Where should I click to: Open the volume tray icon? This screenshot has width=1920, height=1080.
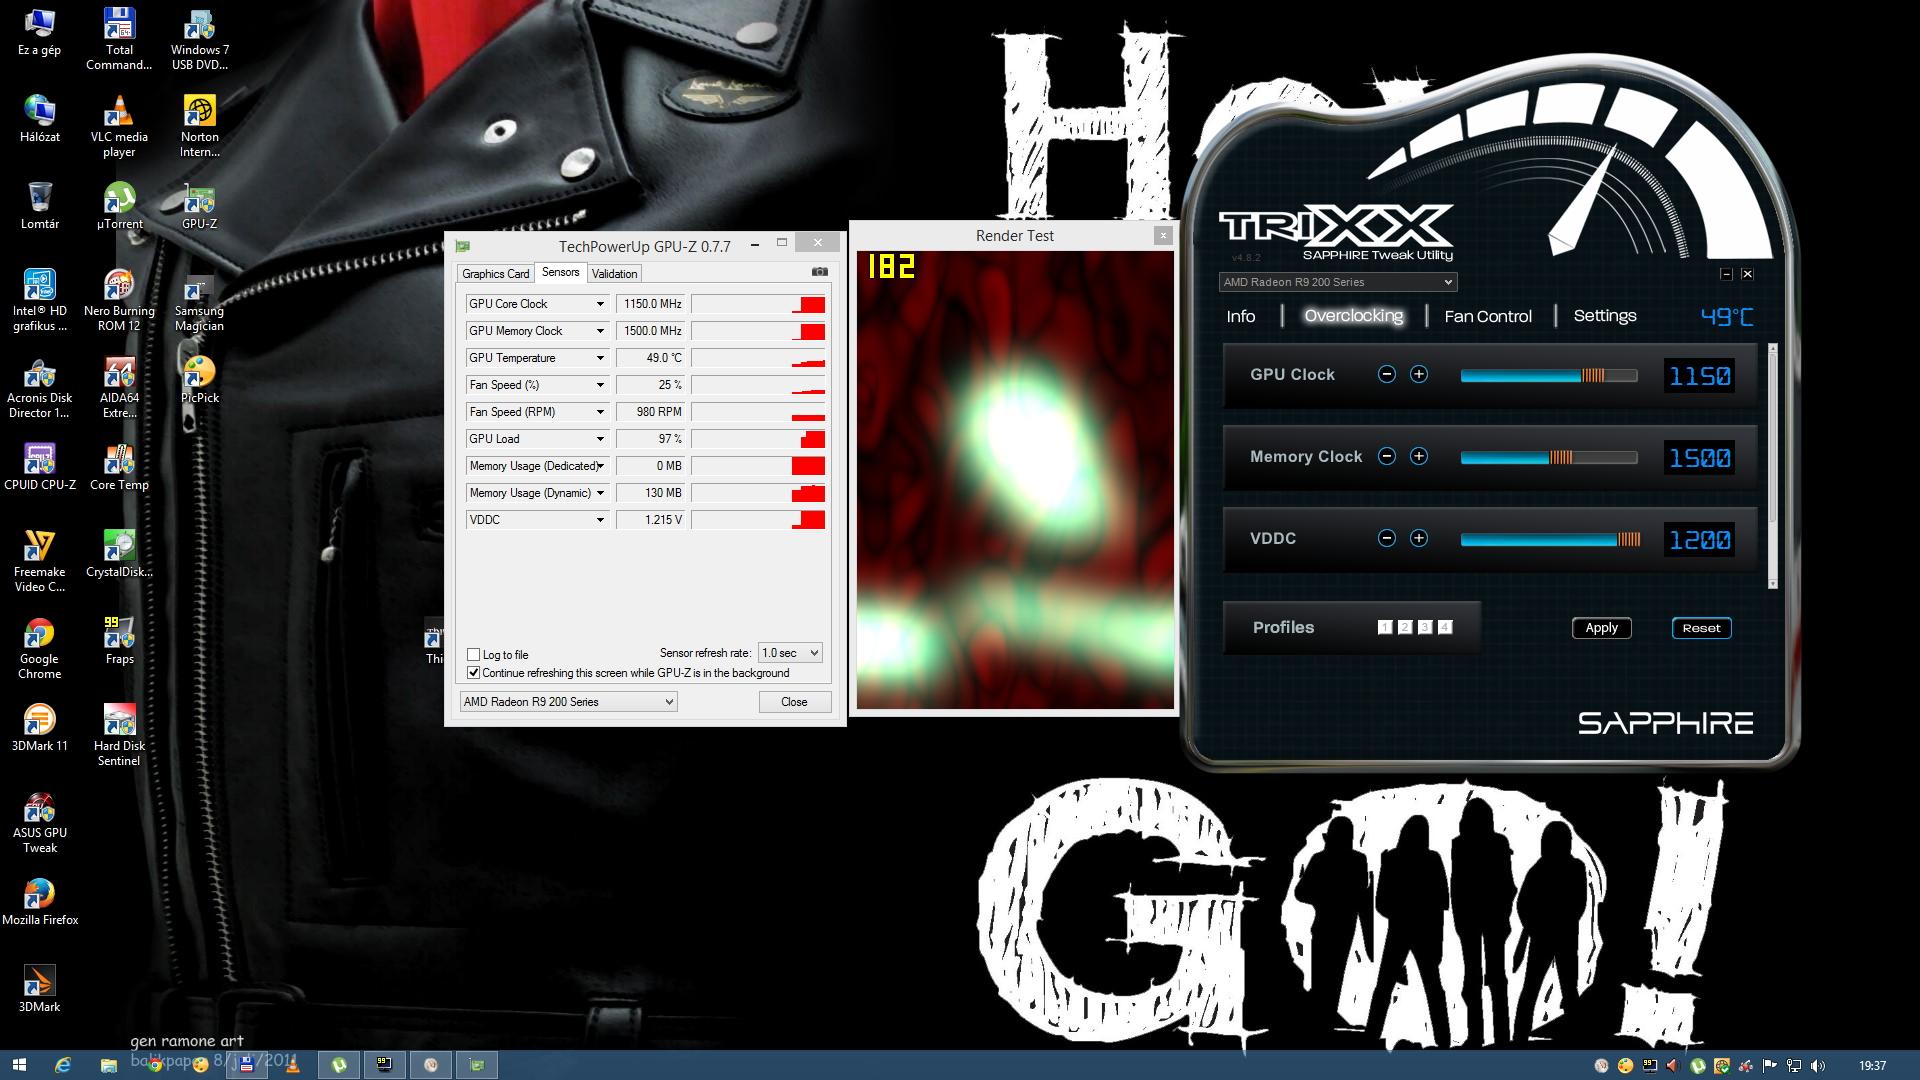point(1818,1066)
